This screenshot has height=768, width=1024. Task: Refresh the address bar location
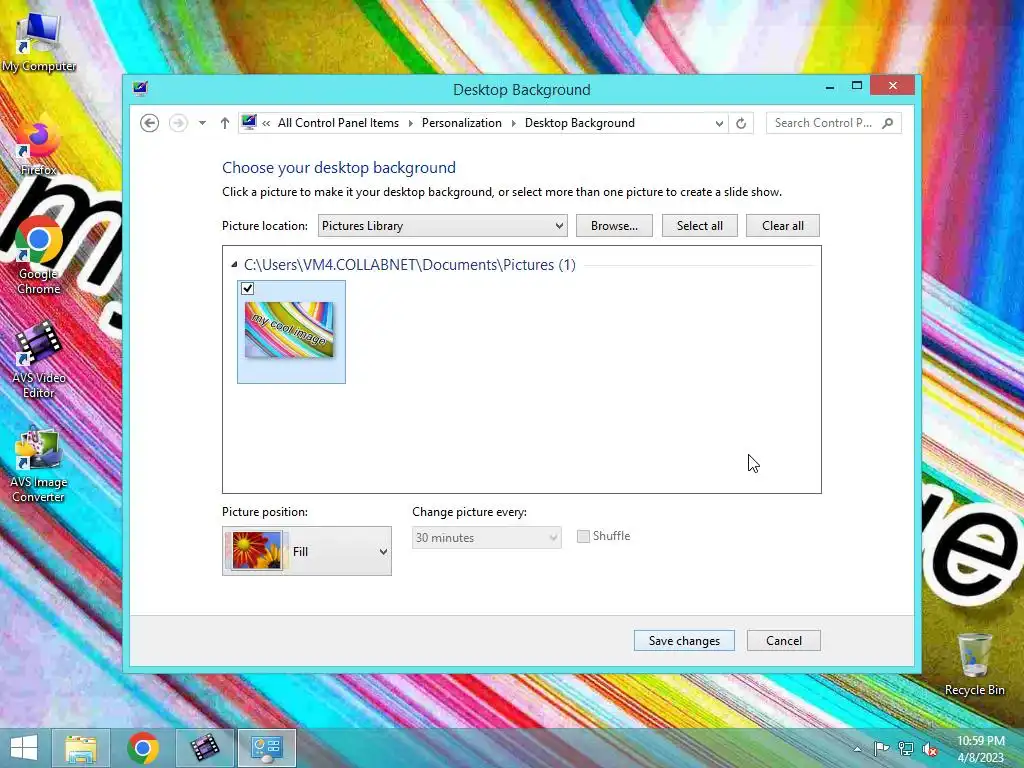(741, 123)
